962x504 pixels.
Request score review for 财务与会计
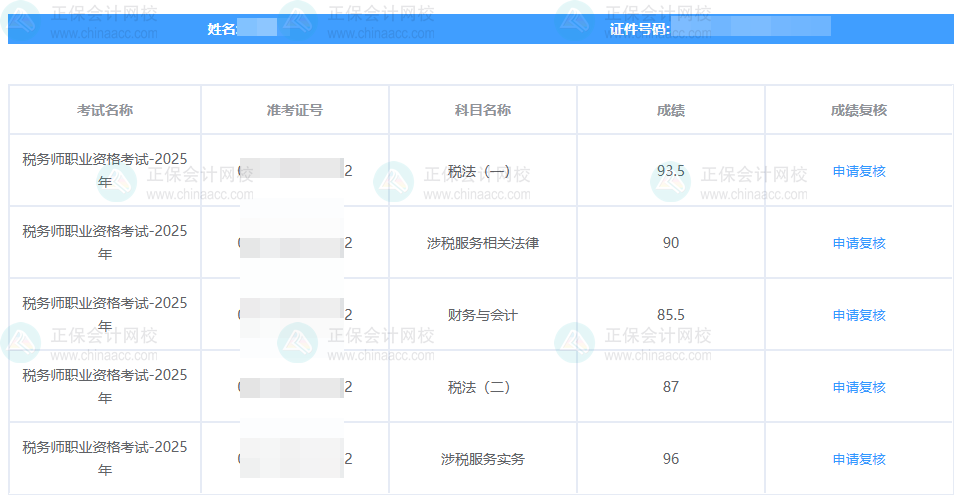859,315
